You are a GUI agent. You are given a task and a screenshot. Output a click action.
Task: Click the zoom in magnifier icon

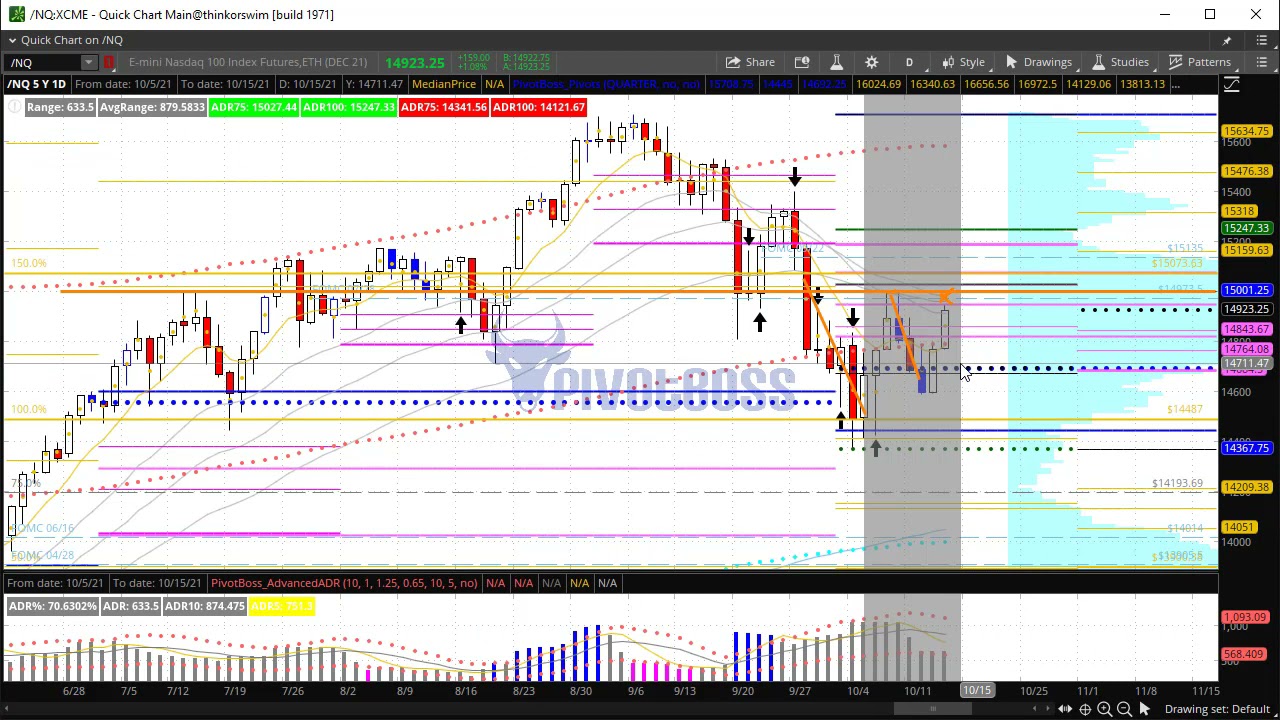point(1104,709)
